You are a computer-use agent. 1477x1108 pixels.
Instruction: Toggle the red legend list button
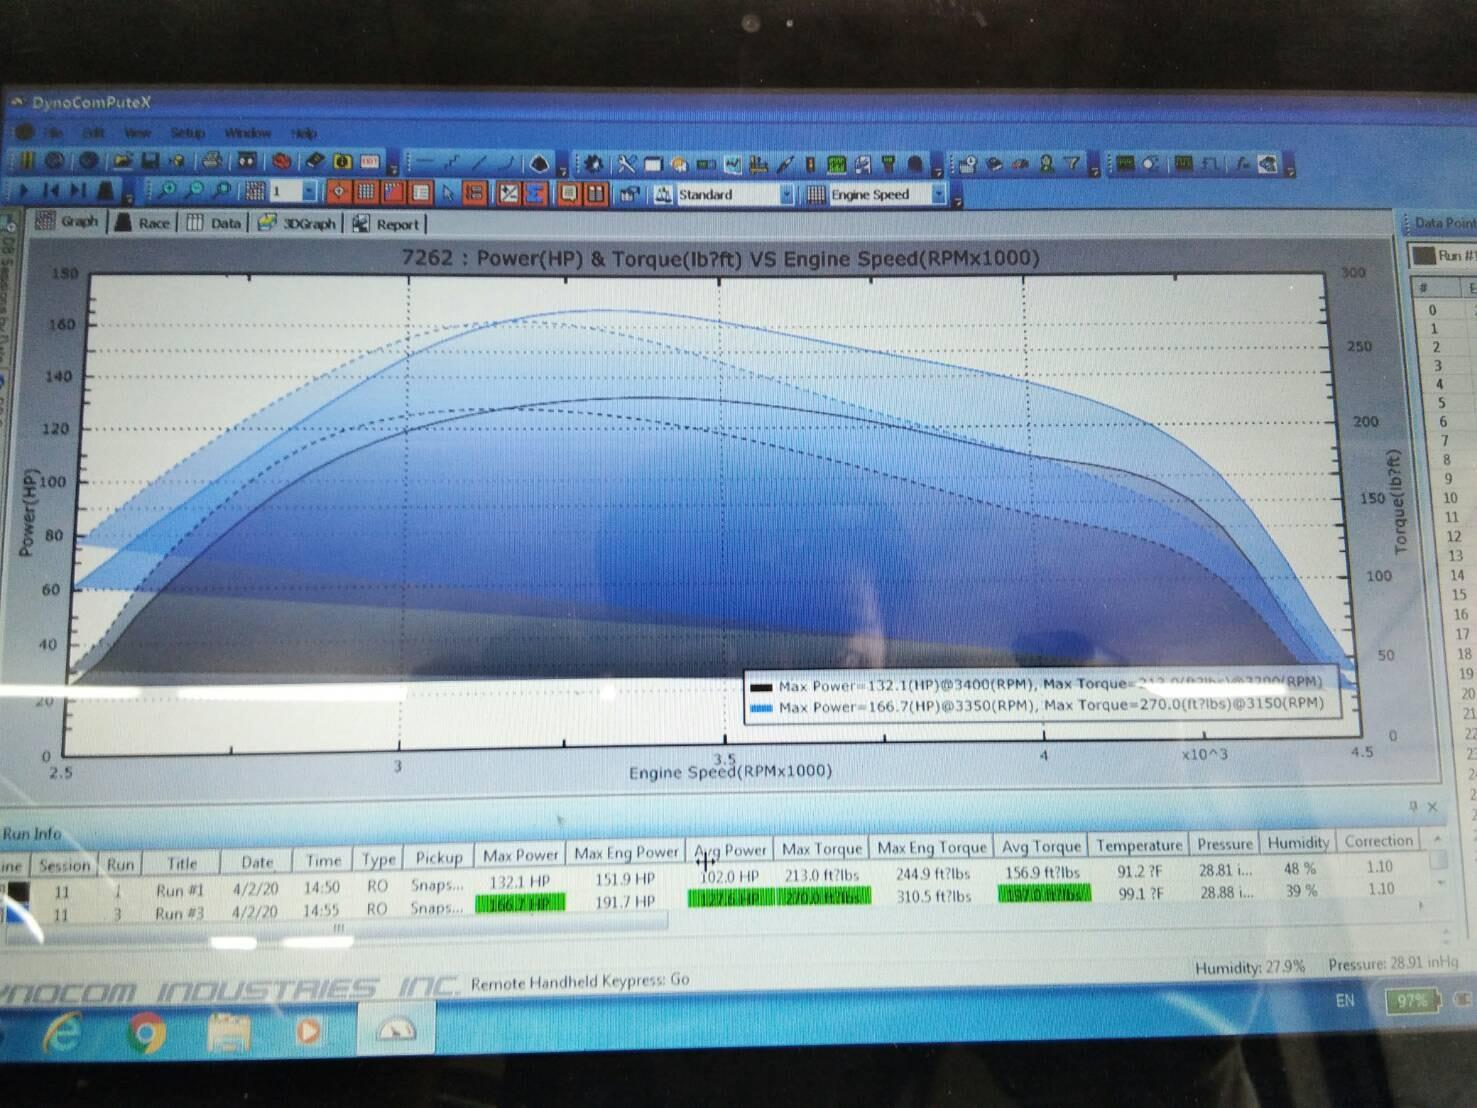(421, 193)
